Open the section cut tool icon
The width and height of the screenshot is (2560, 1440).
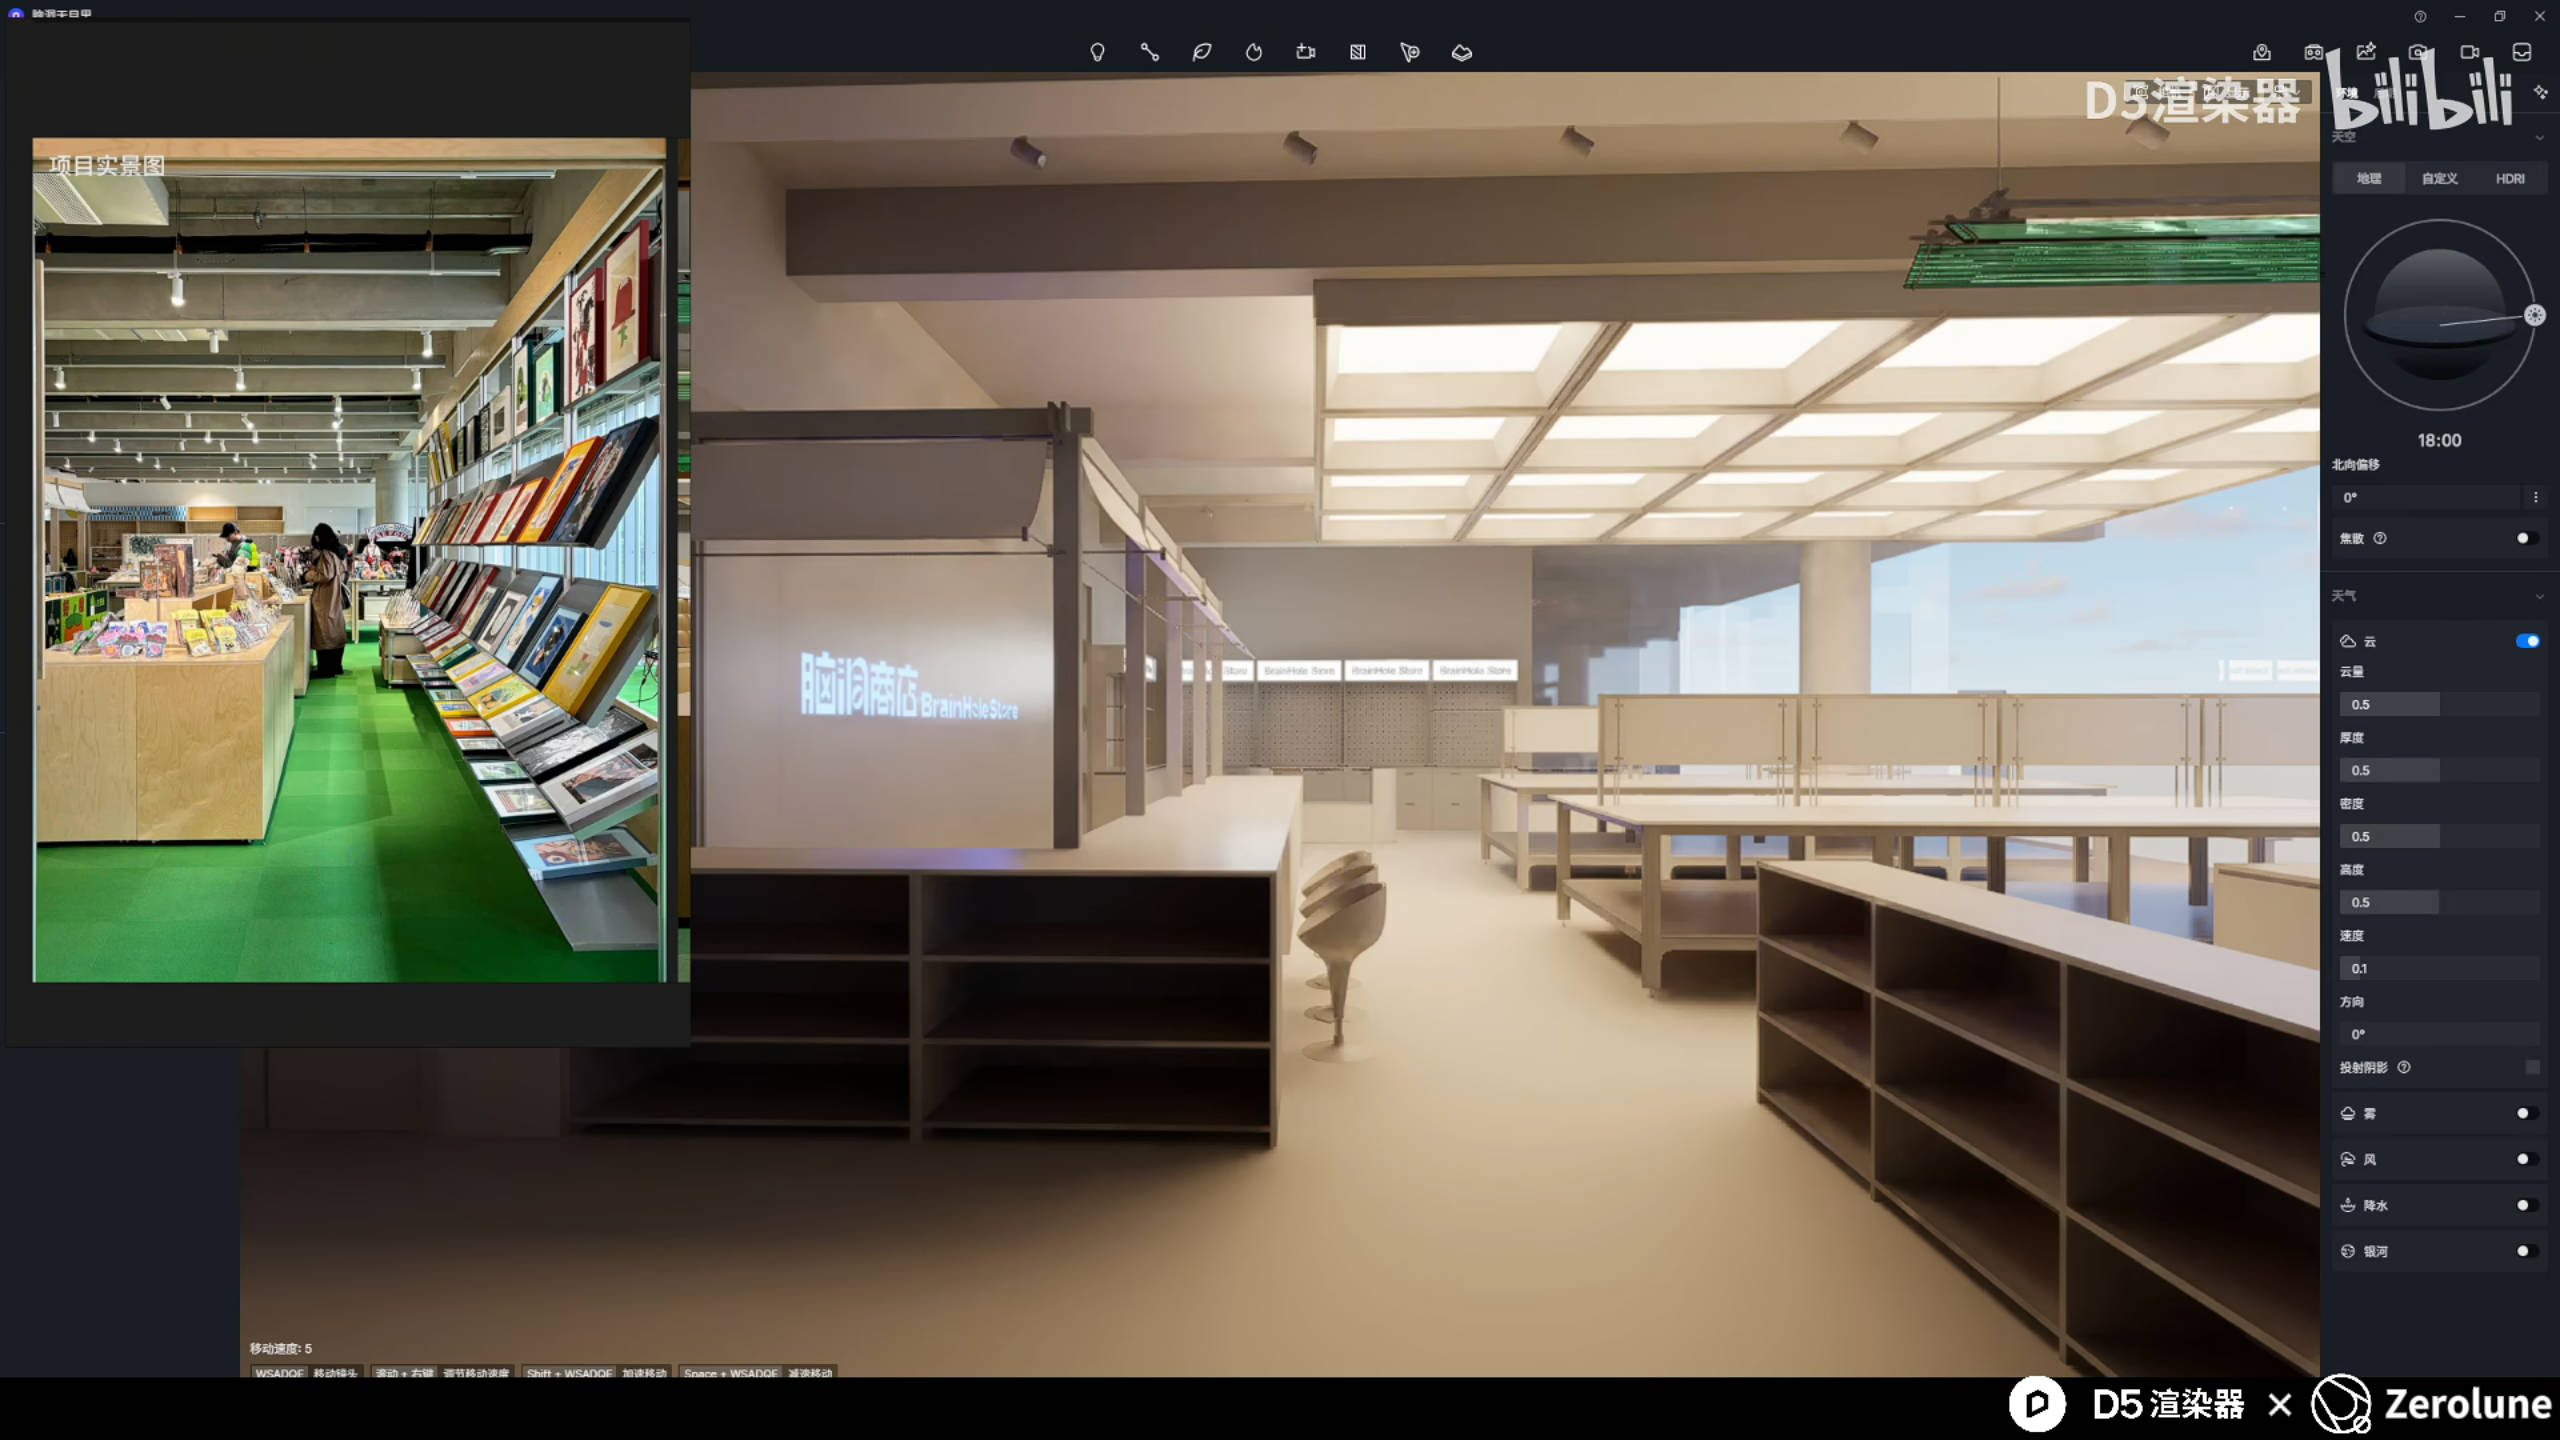coord(1358,52)
